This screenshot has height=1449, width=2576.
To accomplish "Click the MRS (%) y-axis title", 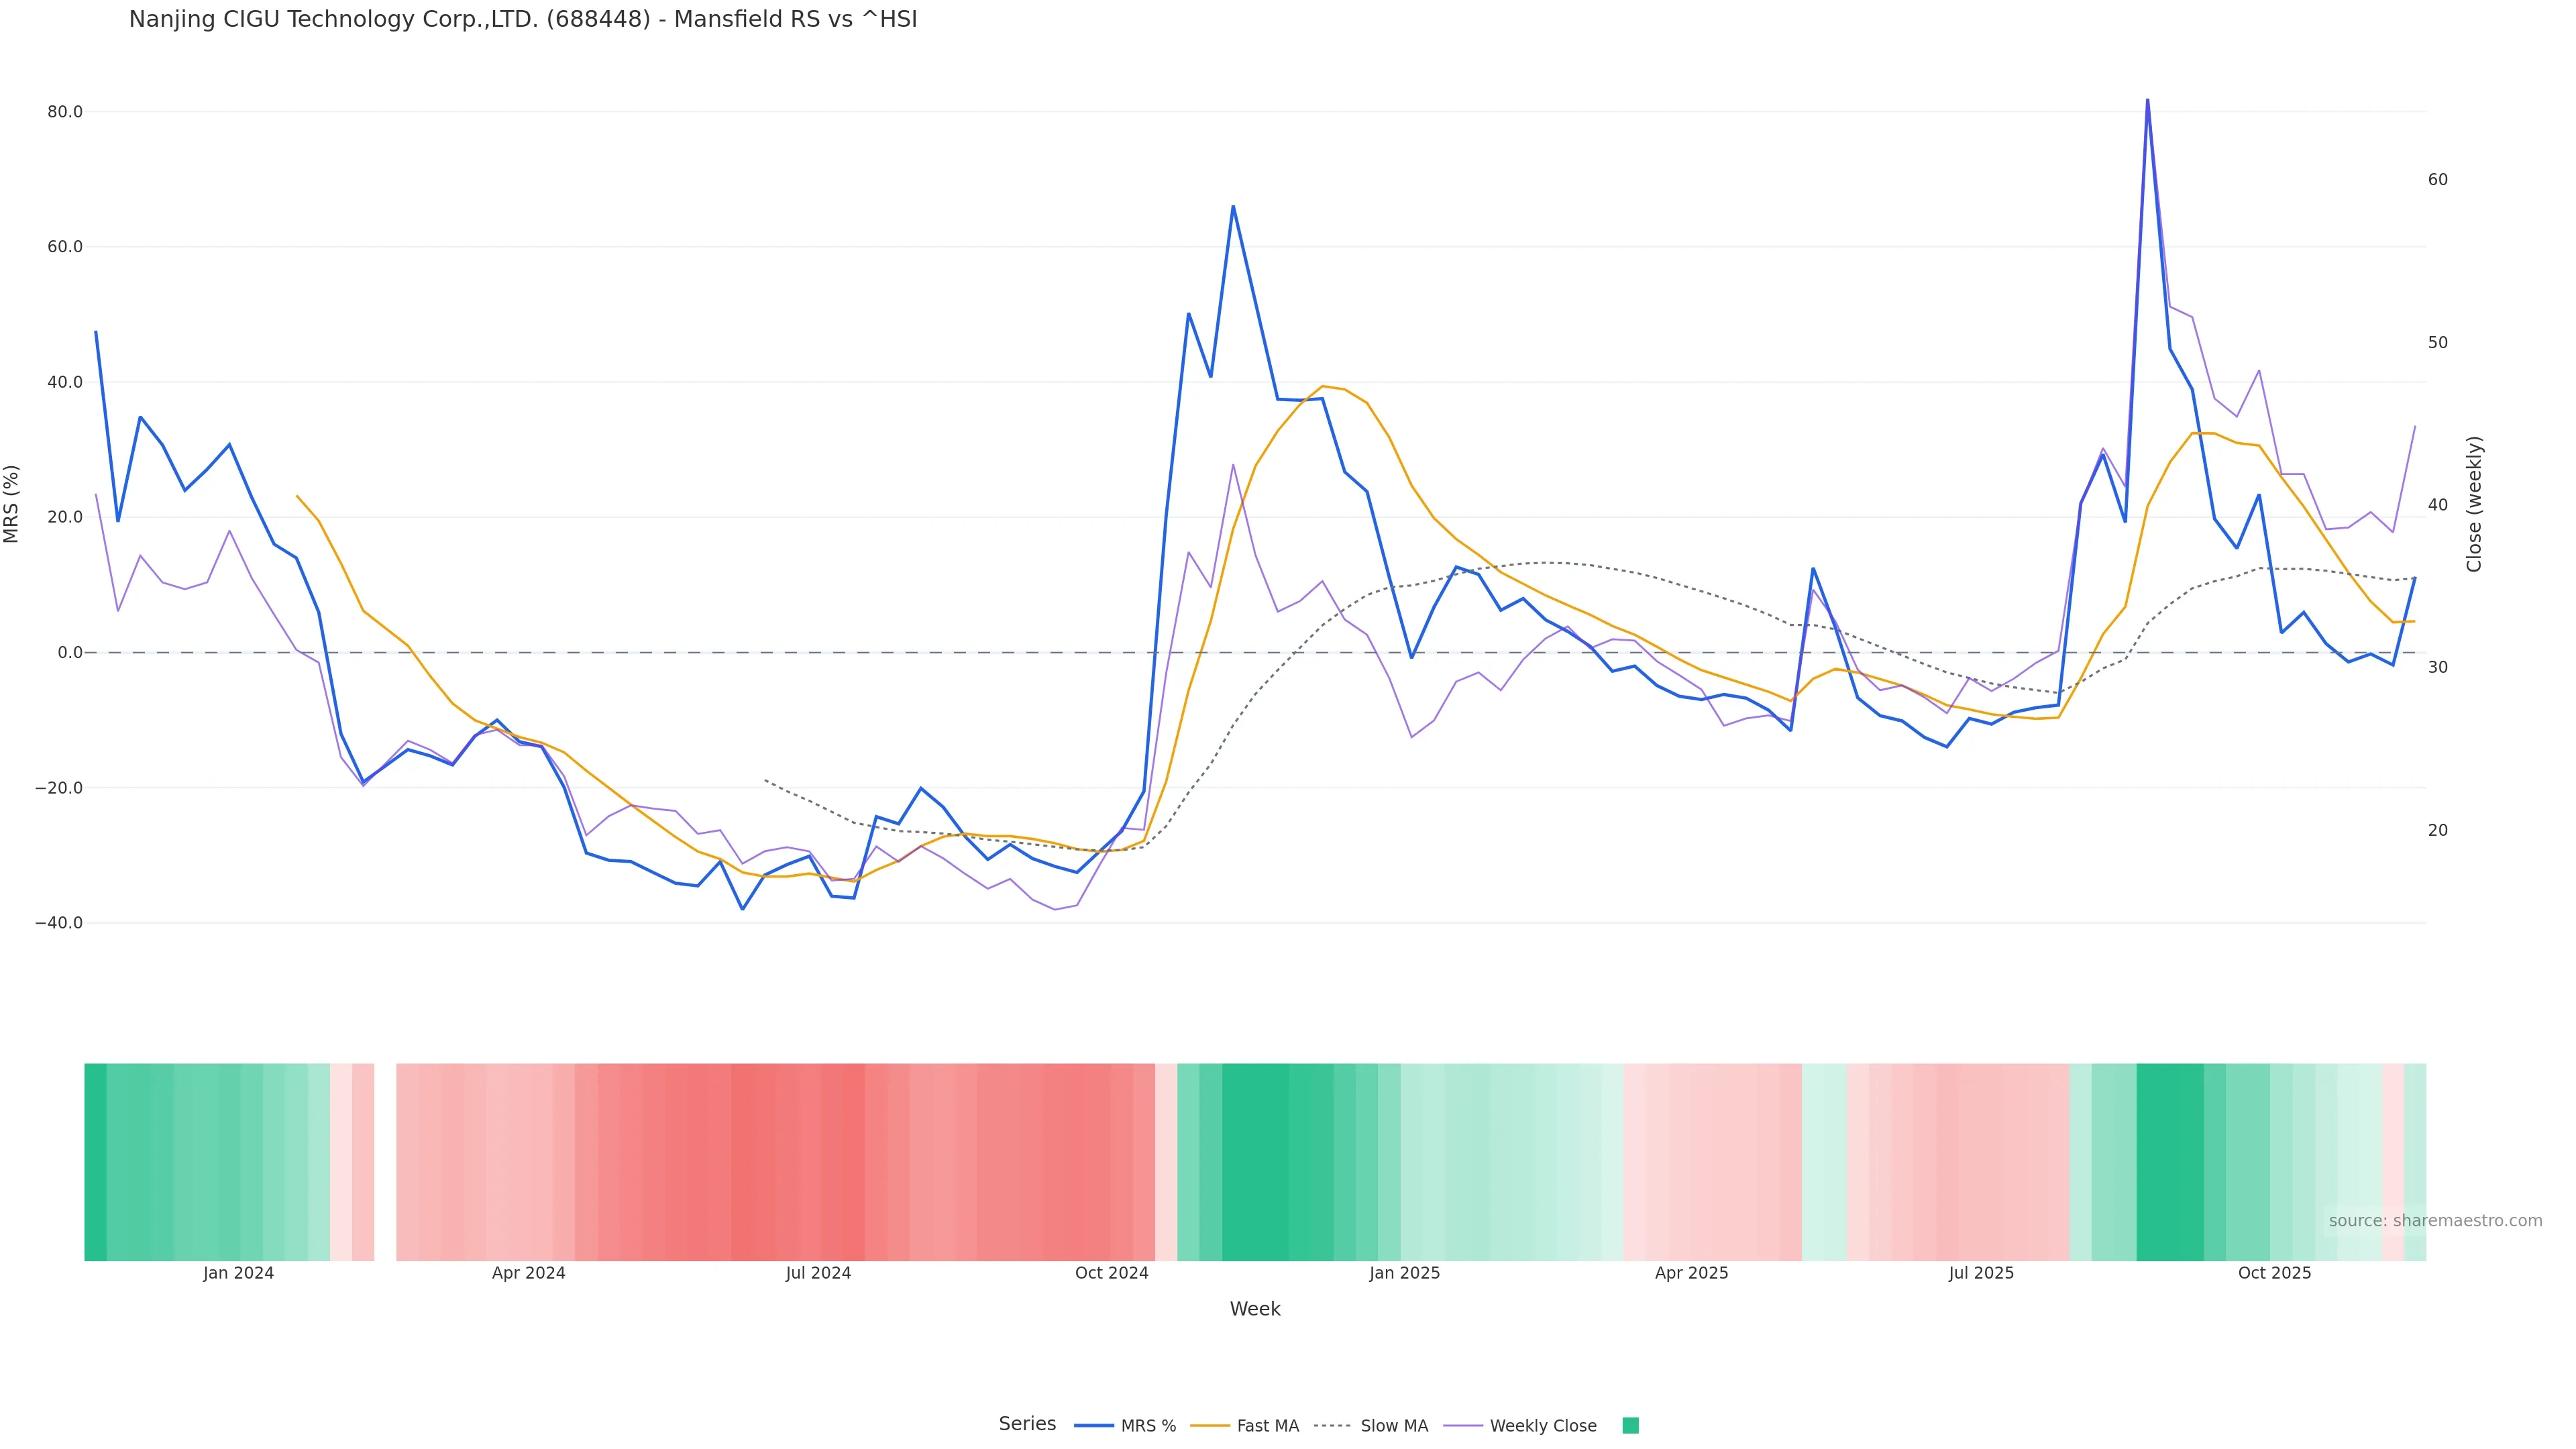I will 12,504.
